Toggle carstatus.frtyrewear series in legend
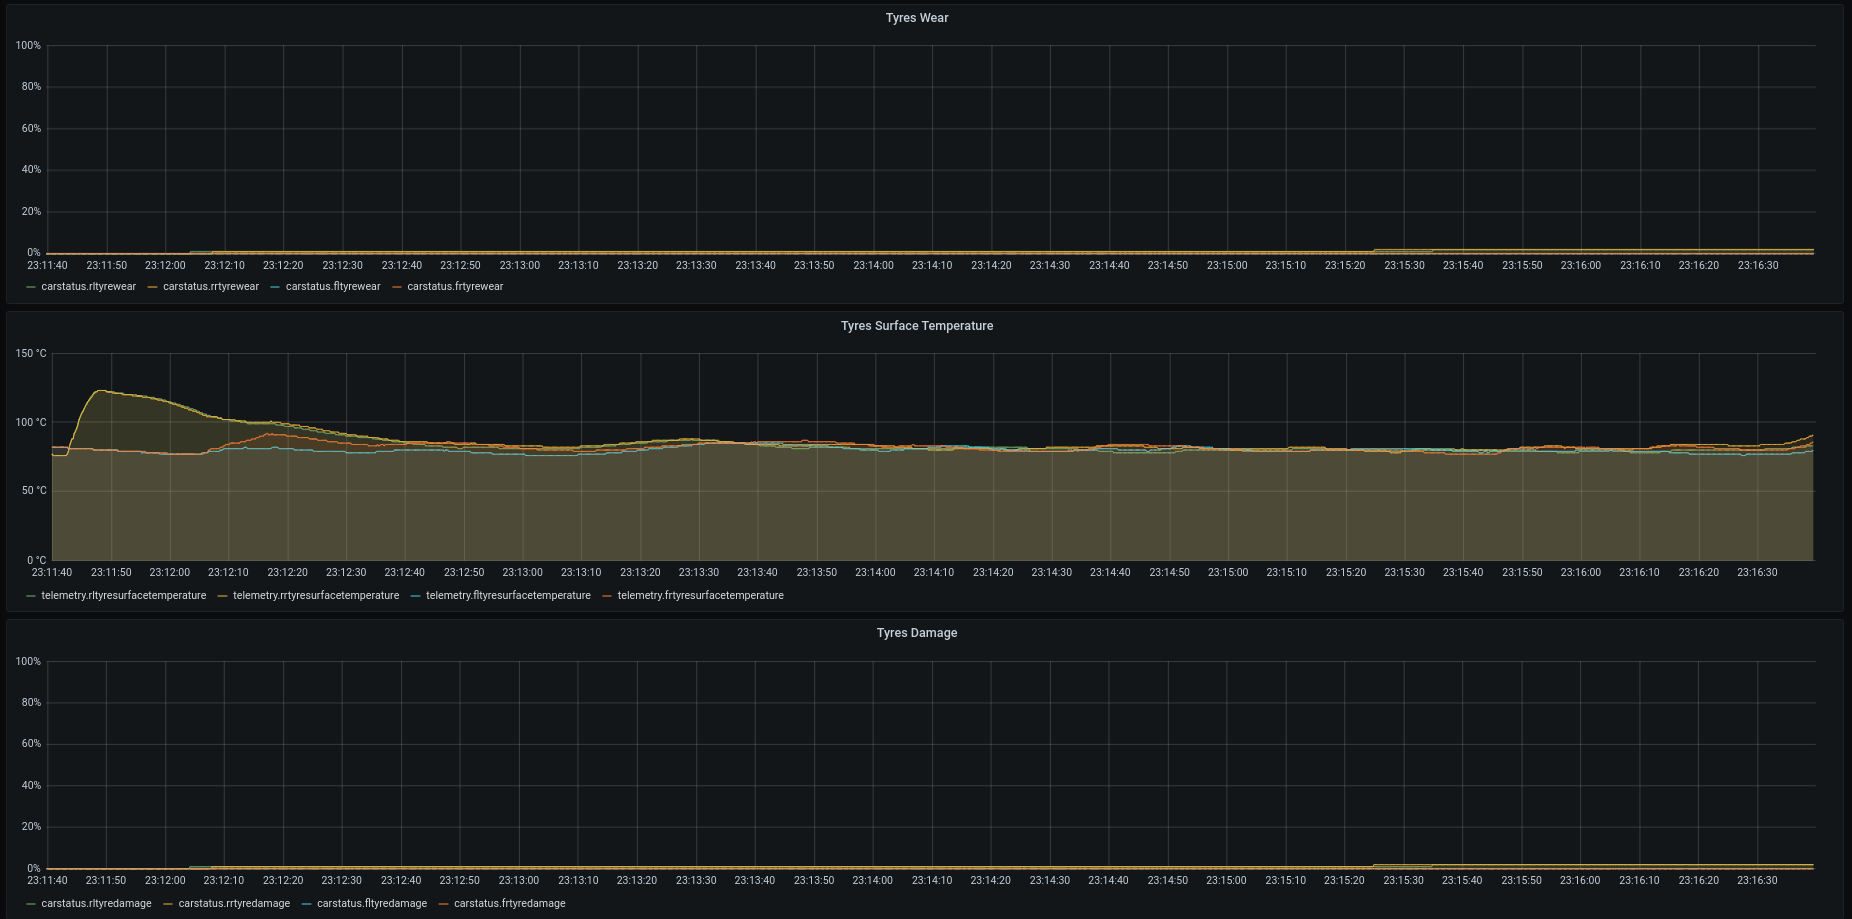1852x919 pixels. (455, 287)
